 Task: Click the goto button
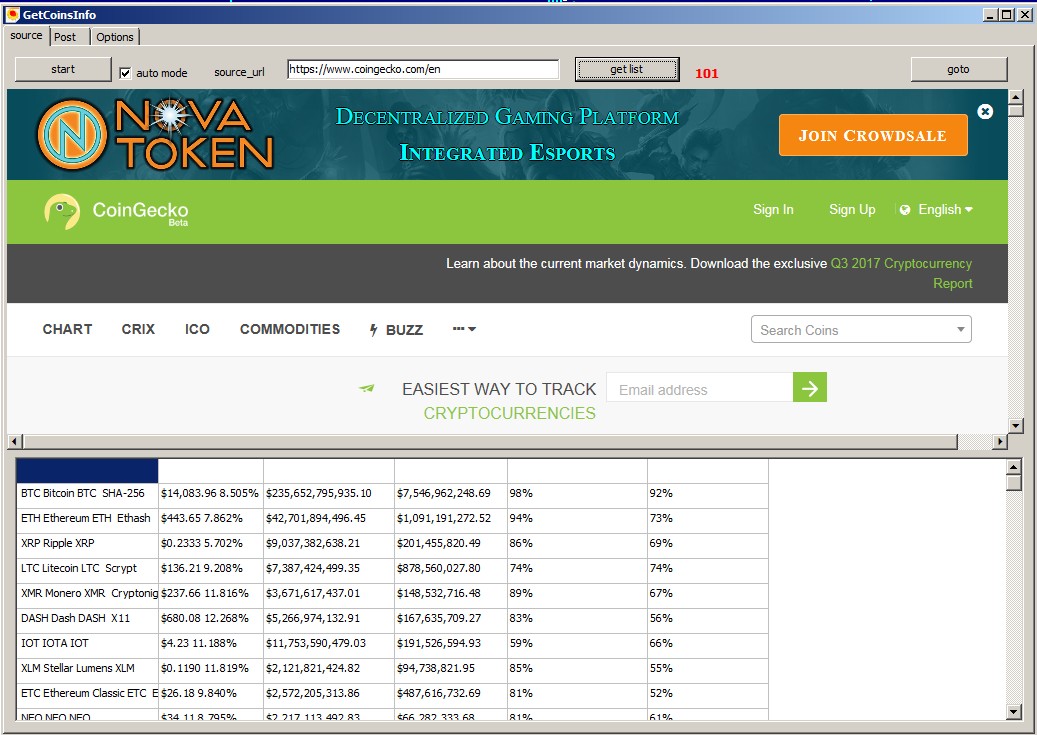pos(958,69)
